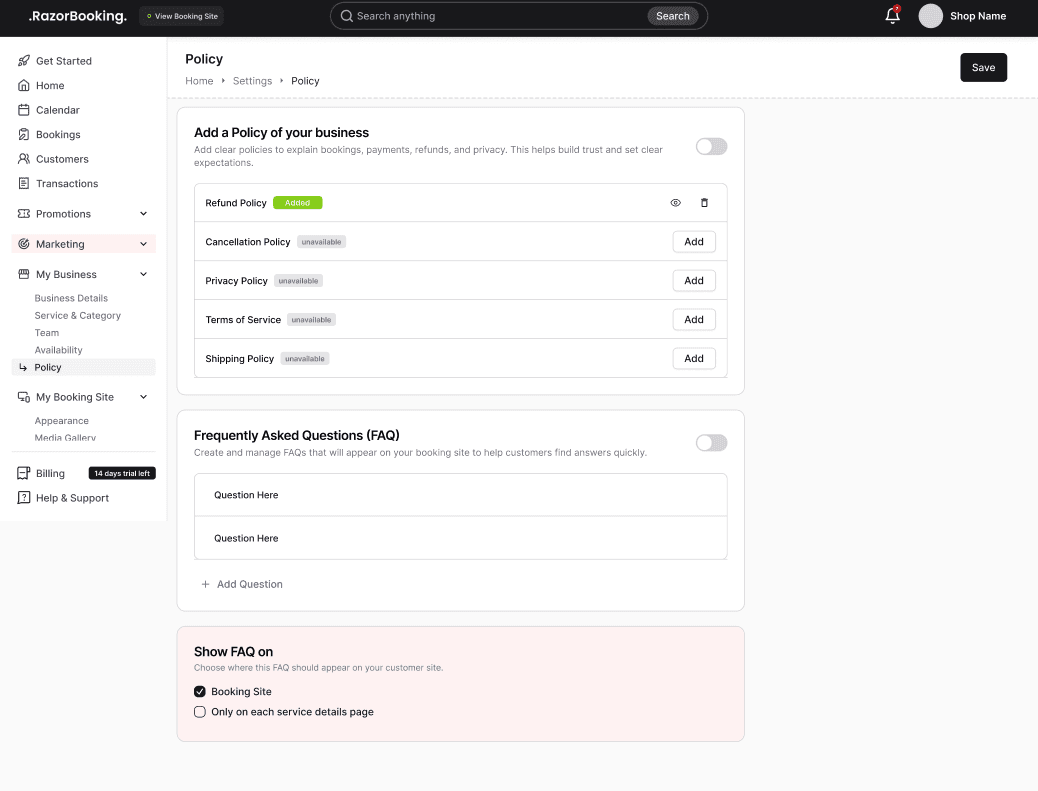This screenshot has height=791, width=1038.
Task: Click the Bookings icon in sidebar
Action: 24,134
